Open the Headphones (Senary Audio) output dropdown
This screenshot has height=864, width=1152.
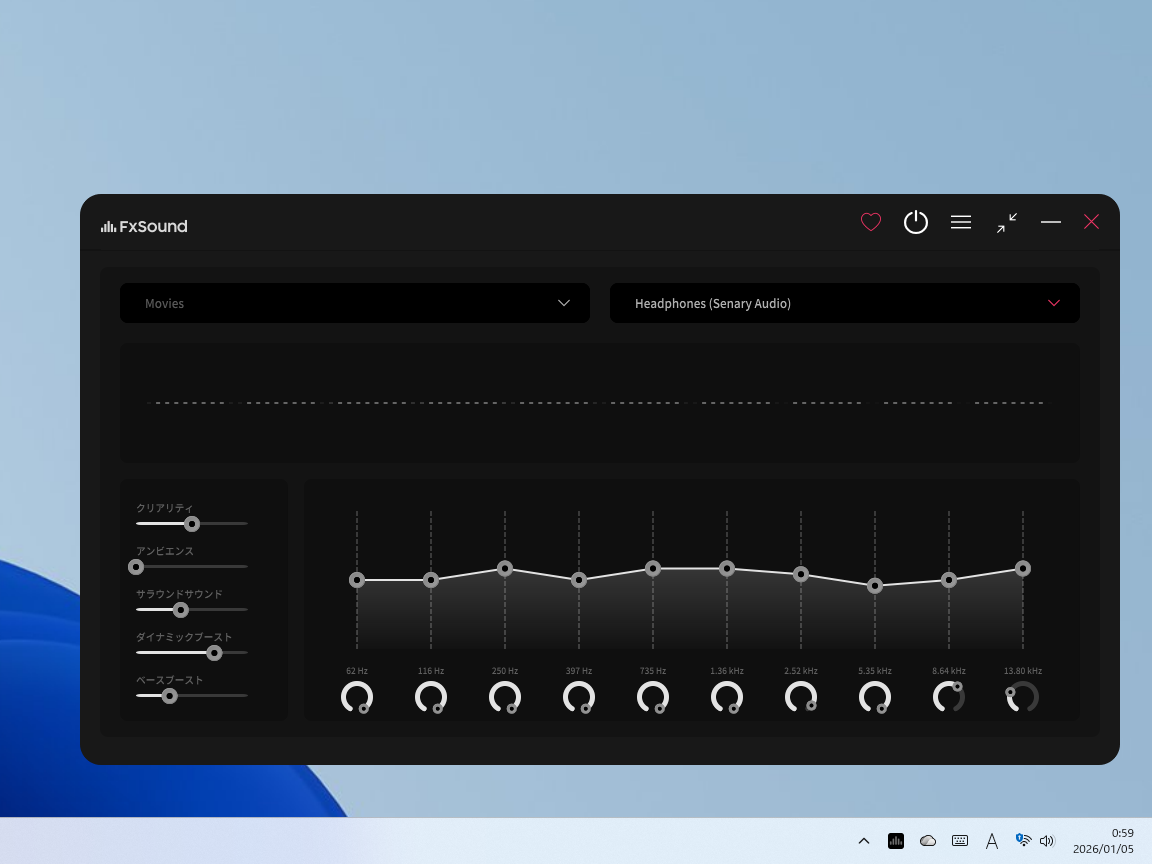(x=844, y=302)
